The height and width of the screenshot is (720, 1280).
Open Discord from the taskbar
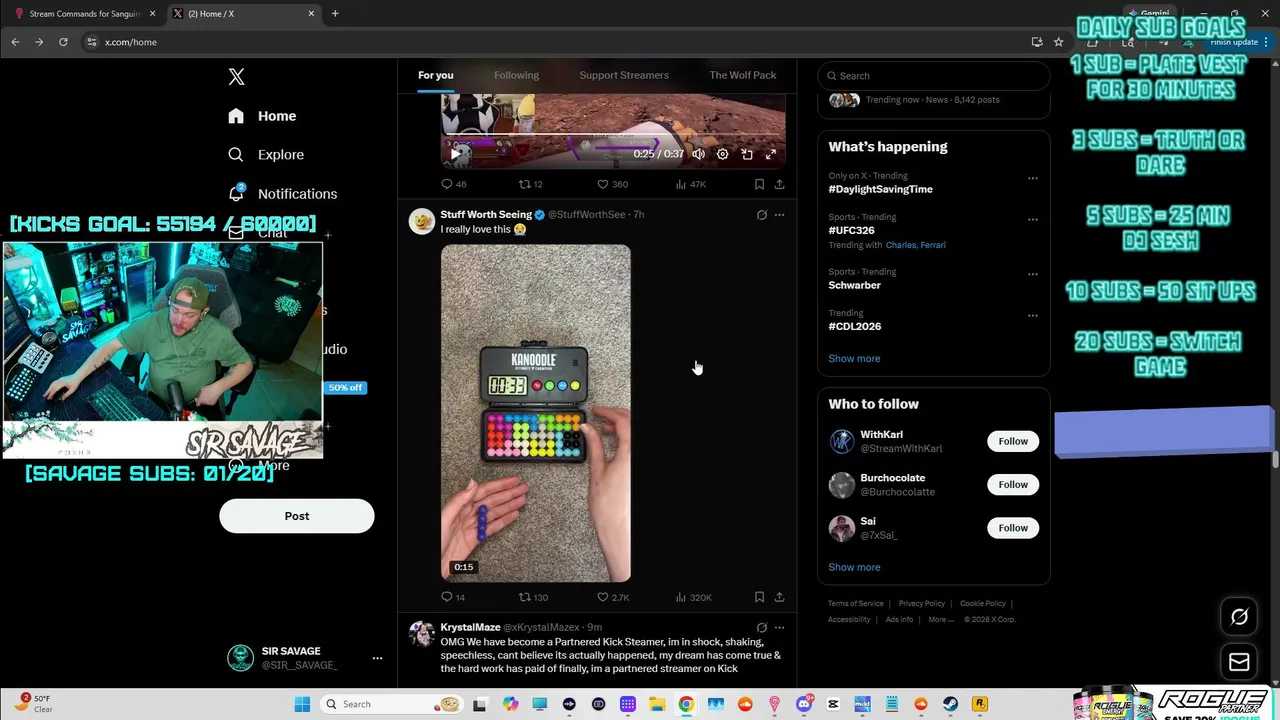click(x=804, y=704)
